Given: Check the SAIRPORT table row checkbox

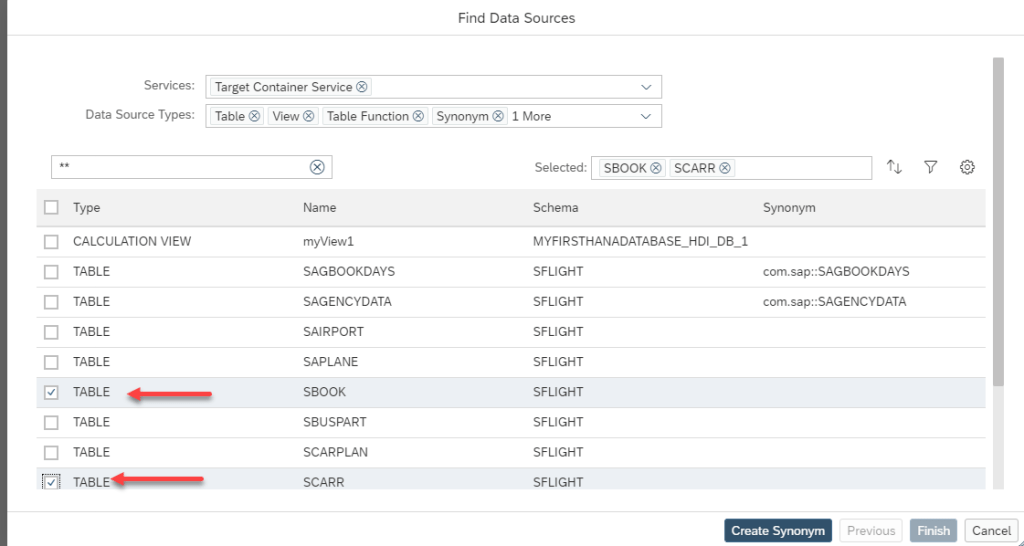Looking at the screenshot, I should click(x=51, y=332).
